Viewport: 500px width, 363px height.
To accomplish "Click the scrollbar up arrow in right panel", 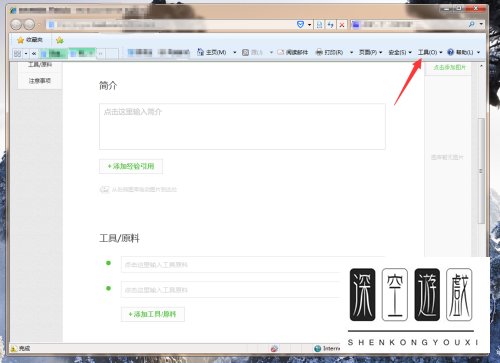I will [x=481, y=66].
